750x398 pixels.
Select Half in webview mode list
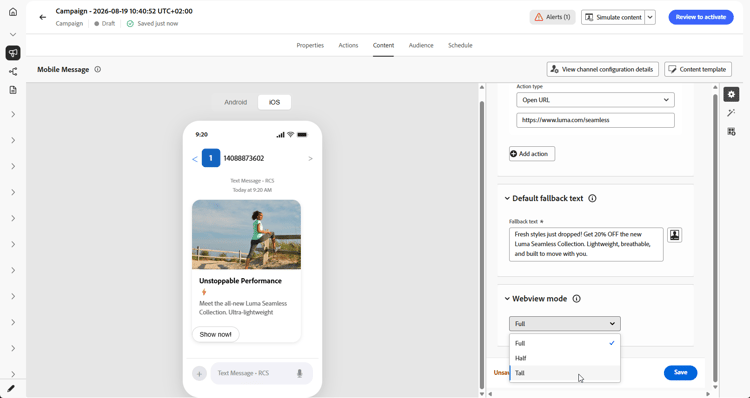(565, 358)
